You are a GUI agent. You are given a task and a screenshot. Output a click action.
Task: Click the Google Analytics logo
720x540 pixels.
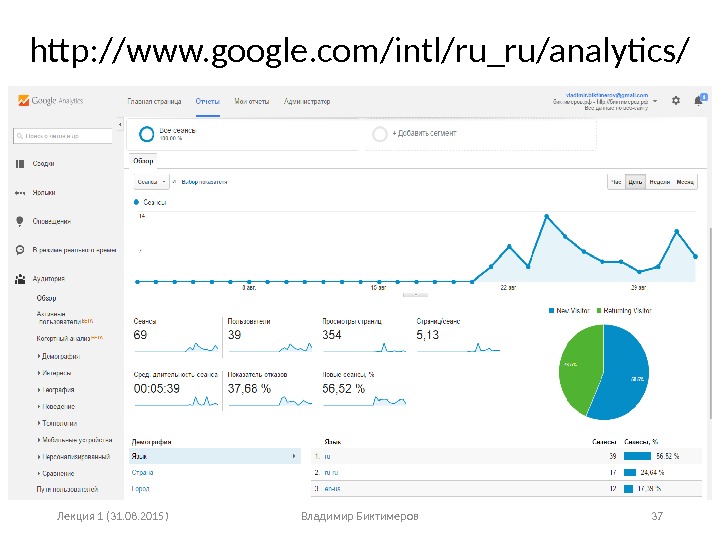[x=51, y=101]
